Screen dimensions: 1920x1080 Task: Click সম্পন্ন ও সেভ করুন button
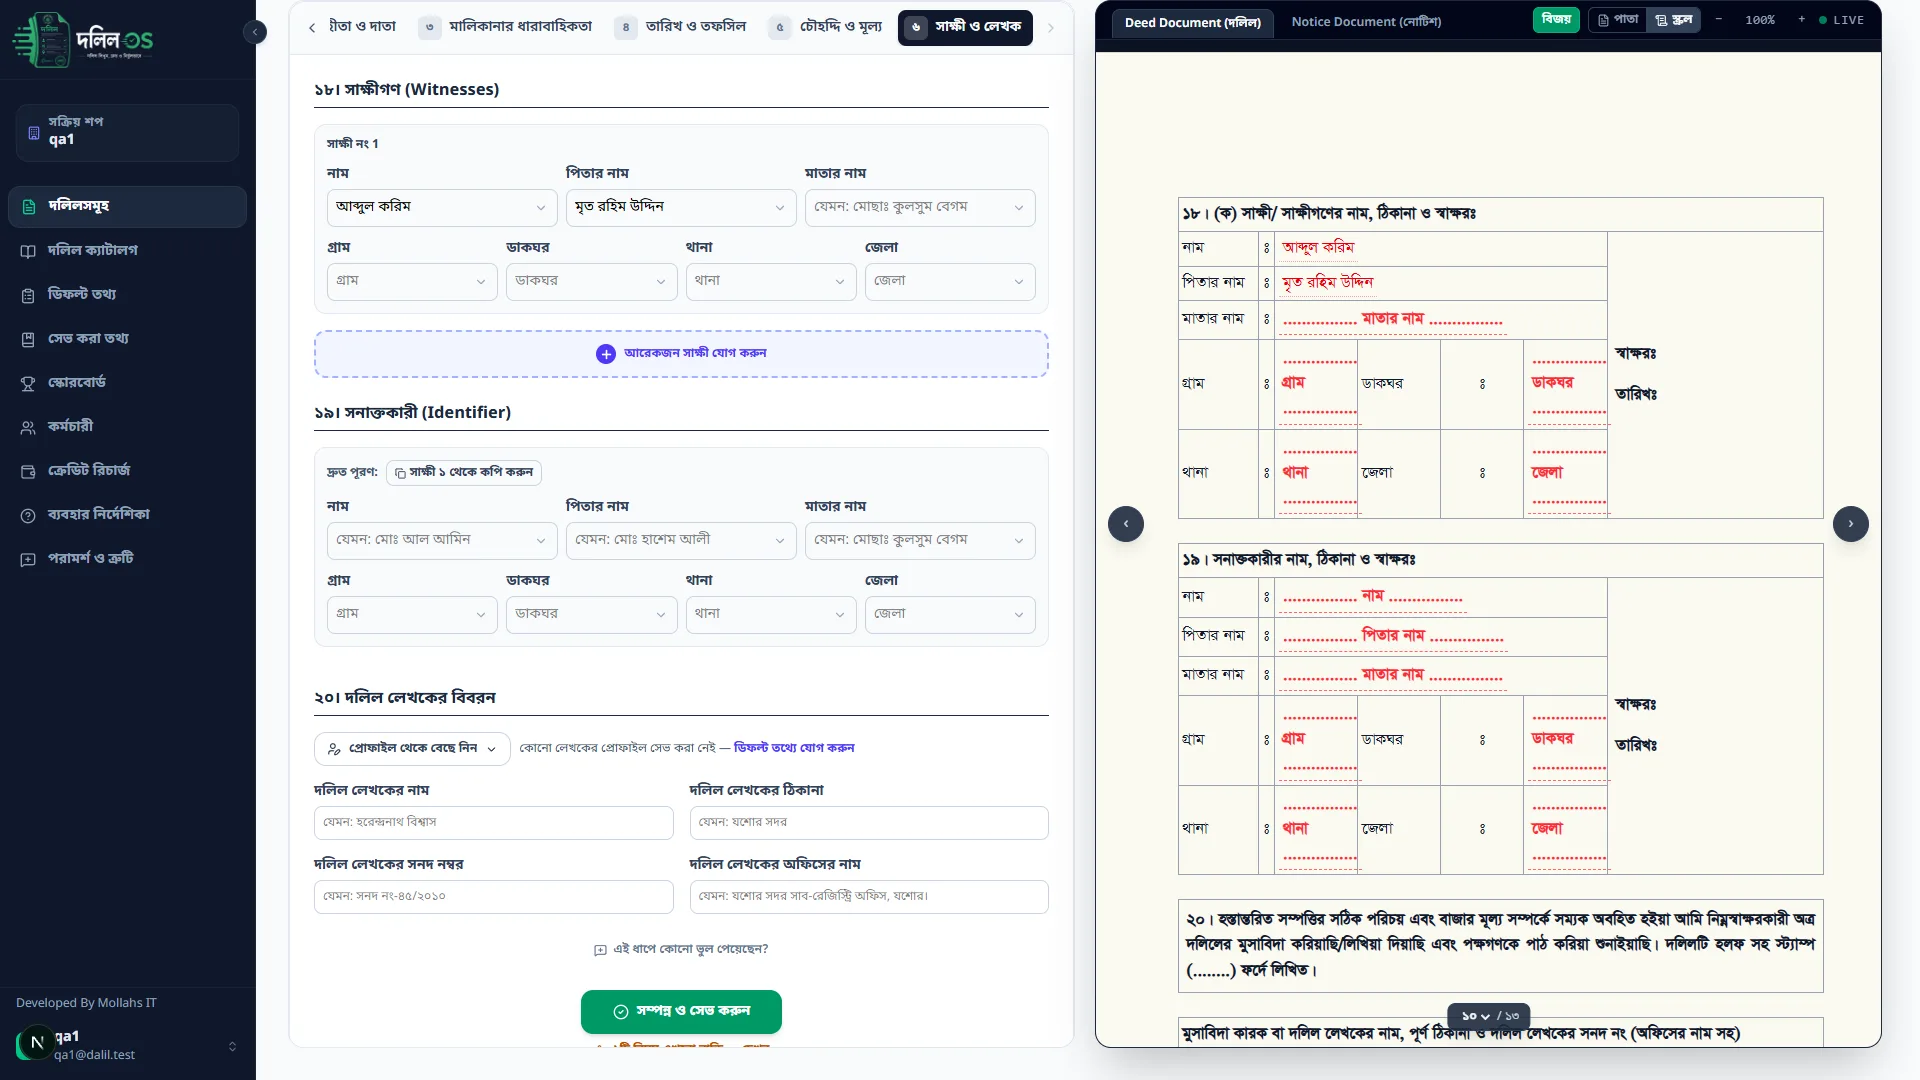(681, 1012)
